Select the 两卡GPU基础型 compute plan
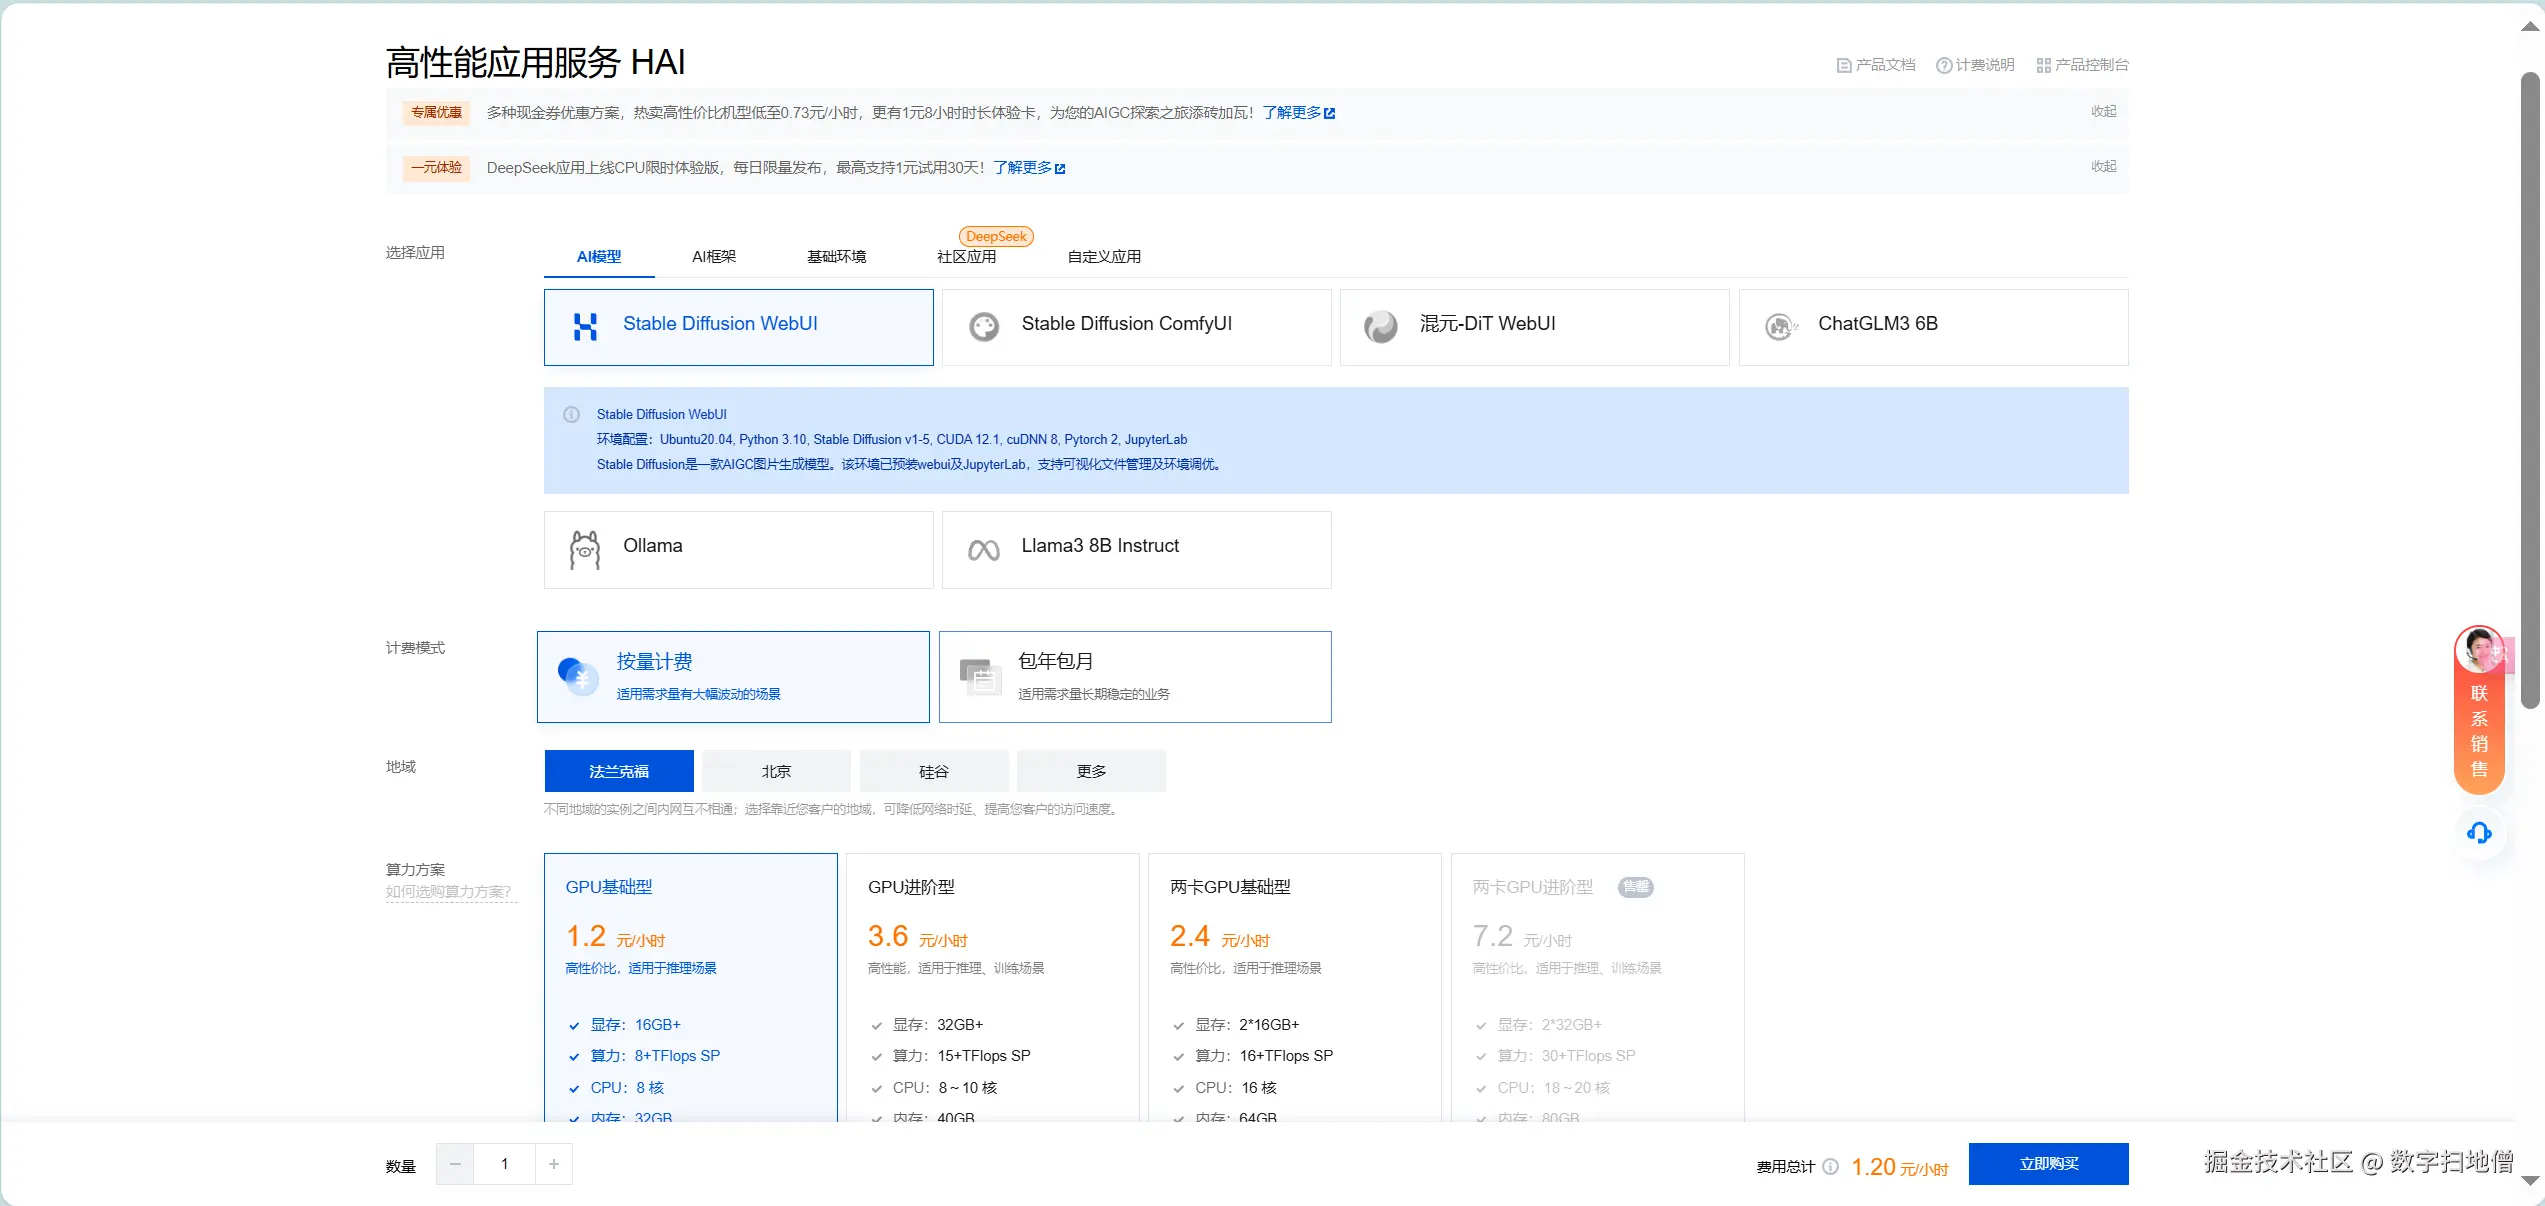Screen dimensions: 2545x1206 click(x=1295, y=988)
